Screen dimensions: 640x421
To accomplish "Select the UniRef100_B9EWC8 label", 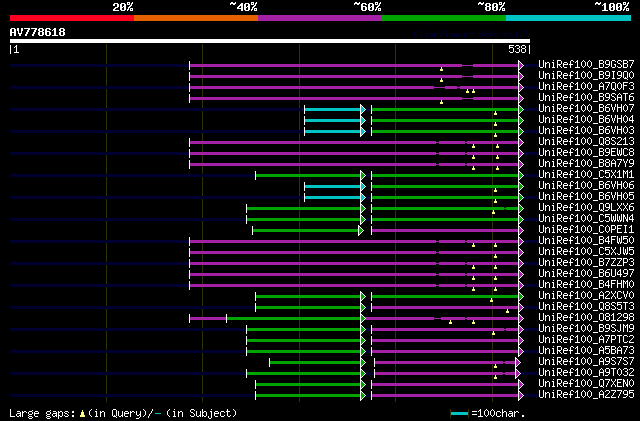I will 586,153.
